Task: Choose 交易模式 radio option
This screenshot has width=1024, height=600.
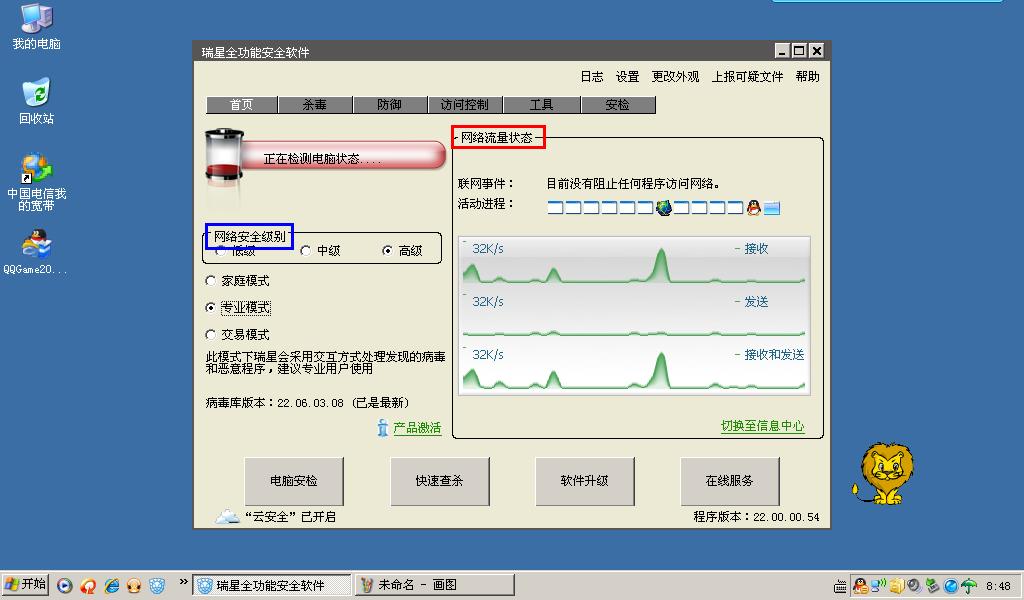Action: pos(210,334)
